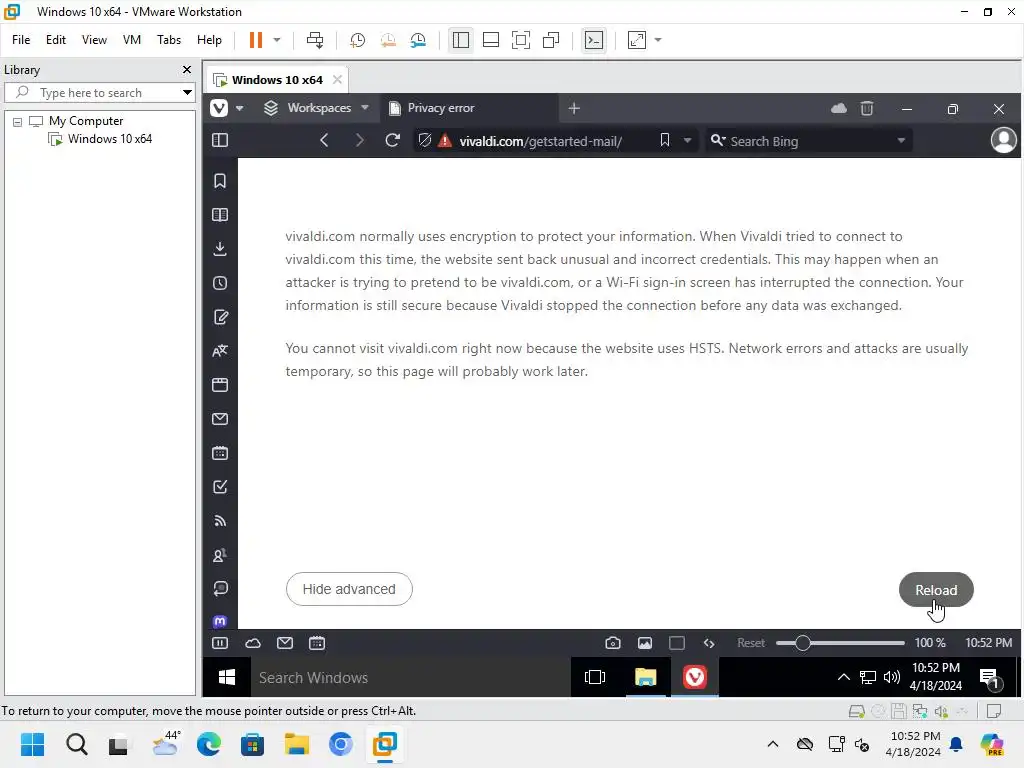The image size is (1024, 768).
Task: Toggle VMware full screen mode
Action: (x=520, y=40)
